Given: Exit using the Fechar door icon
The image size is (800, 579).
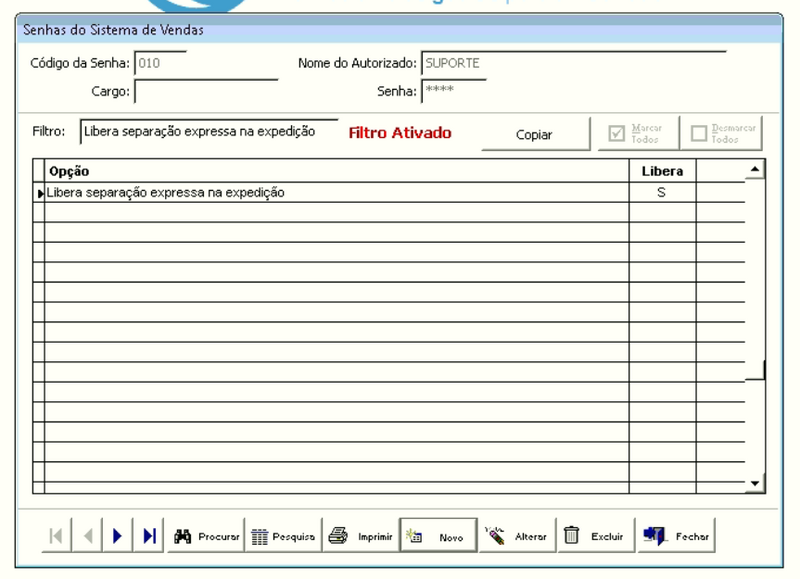Looking at the screenshot, I should [x=656, y=535].
